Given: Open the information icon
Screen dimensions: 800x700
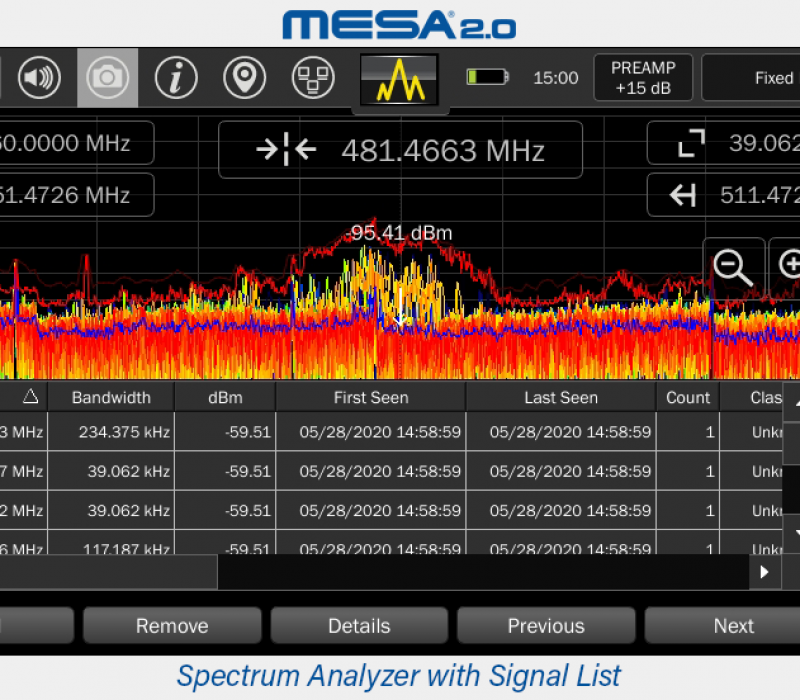Looking at the screenshot, I should (176, 78).
